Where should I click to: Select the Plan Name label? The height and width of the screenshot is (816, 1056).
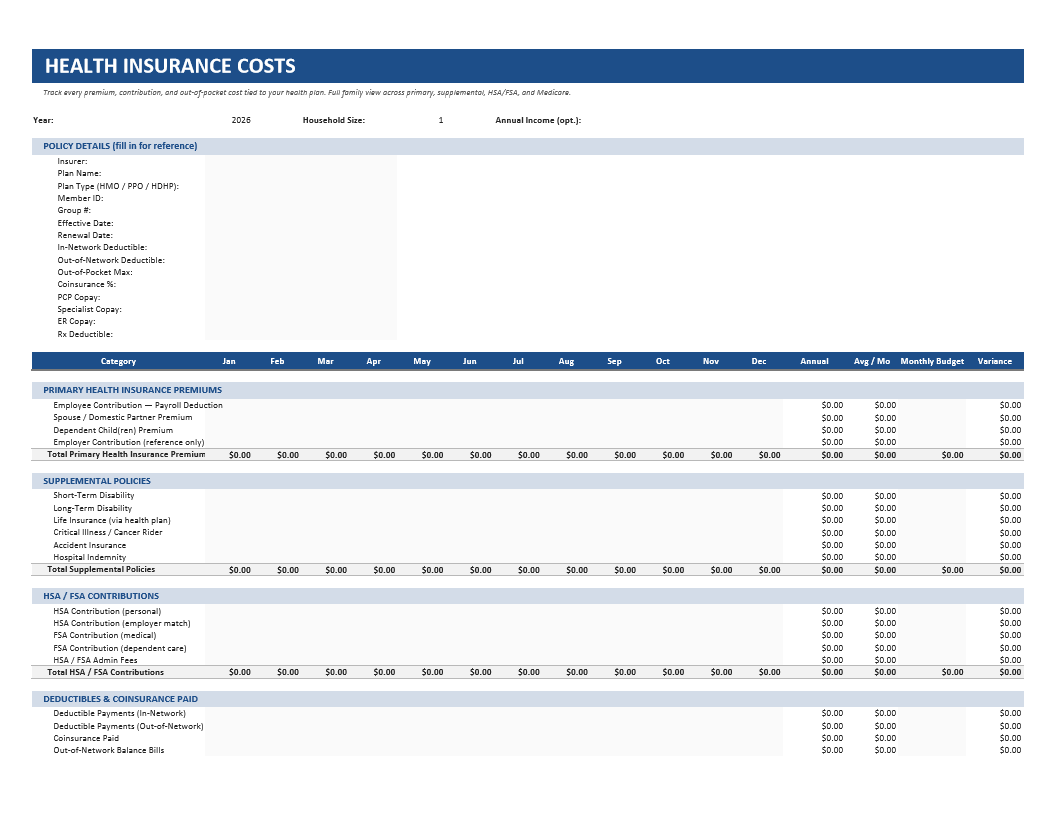pos(79,174)
